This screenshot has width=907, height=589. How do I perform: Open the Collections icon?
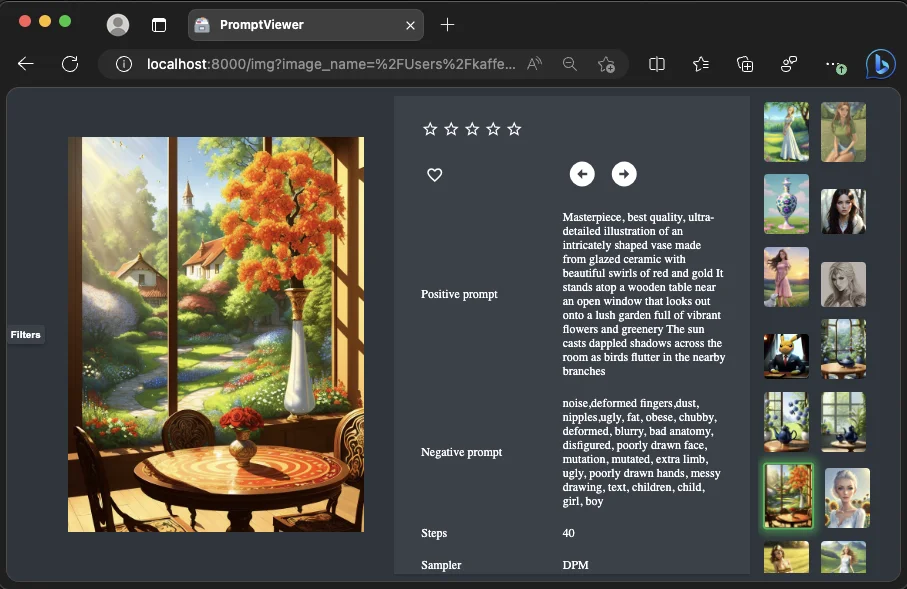pyautogui.click(x=744, y=64)
